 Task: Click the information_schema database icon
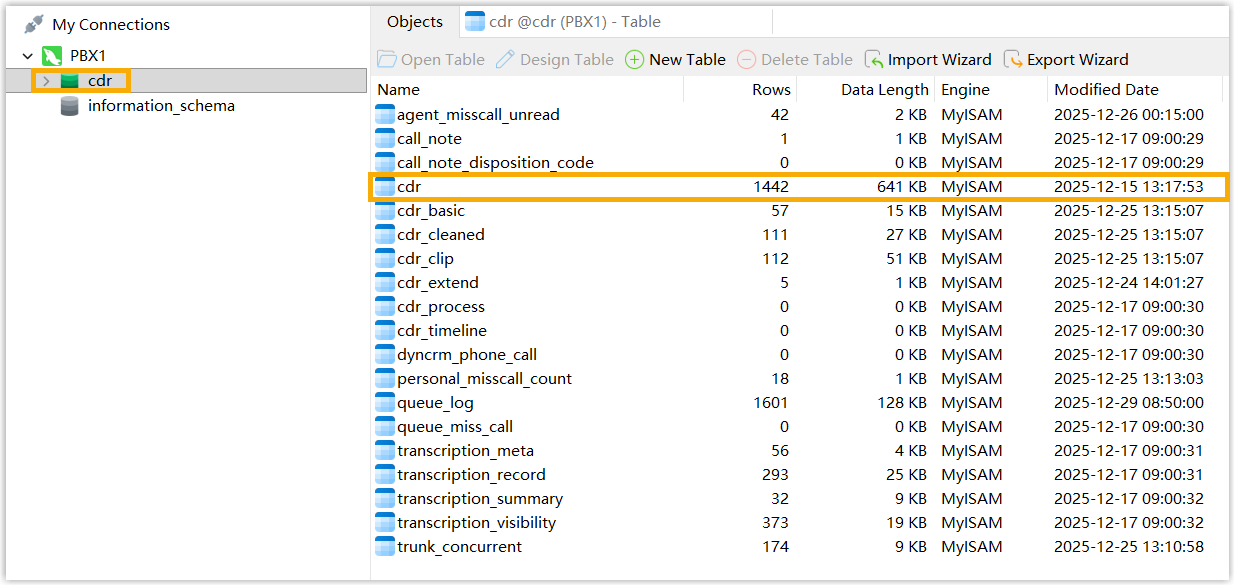[70, 106]
